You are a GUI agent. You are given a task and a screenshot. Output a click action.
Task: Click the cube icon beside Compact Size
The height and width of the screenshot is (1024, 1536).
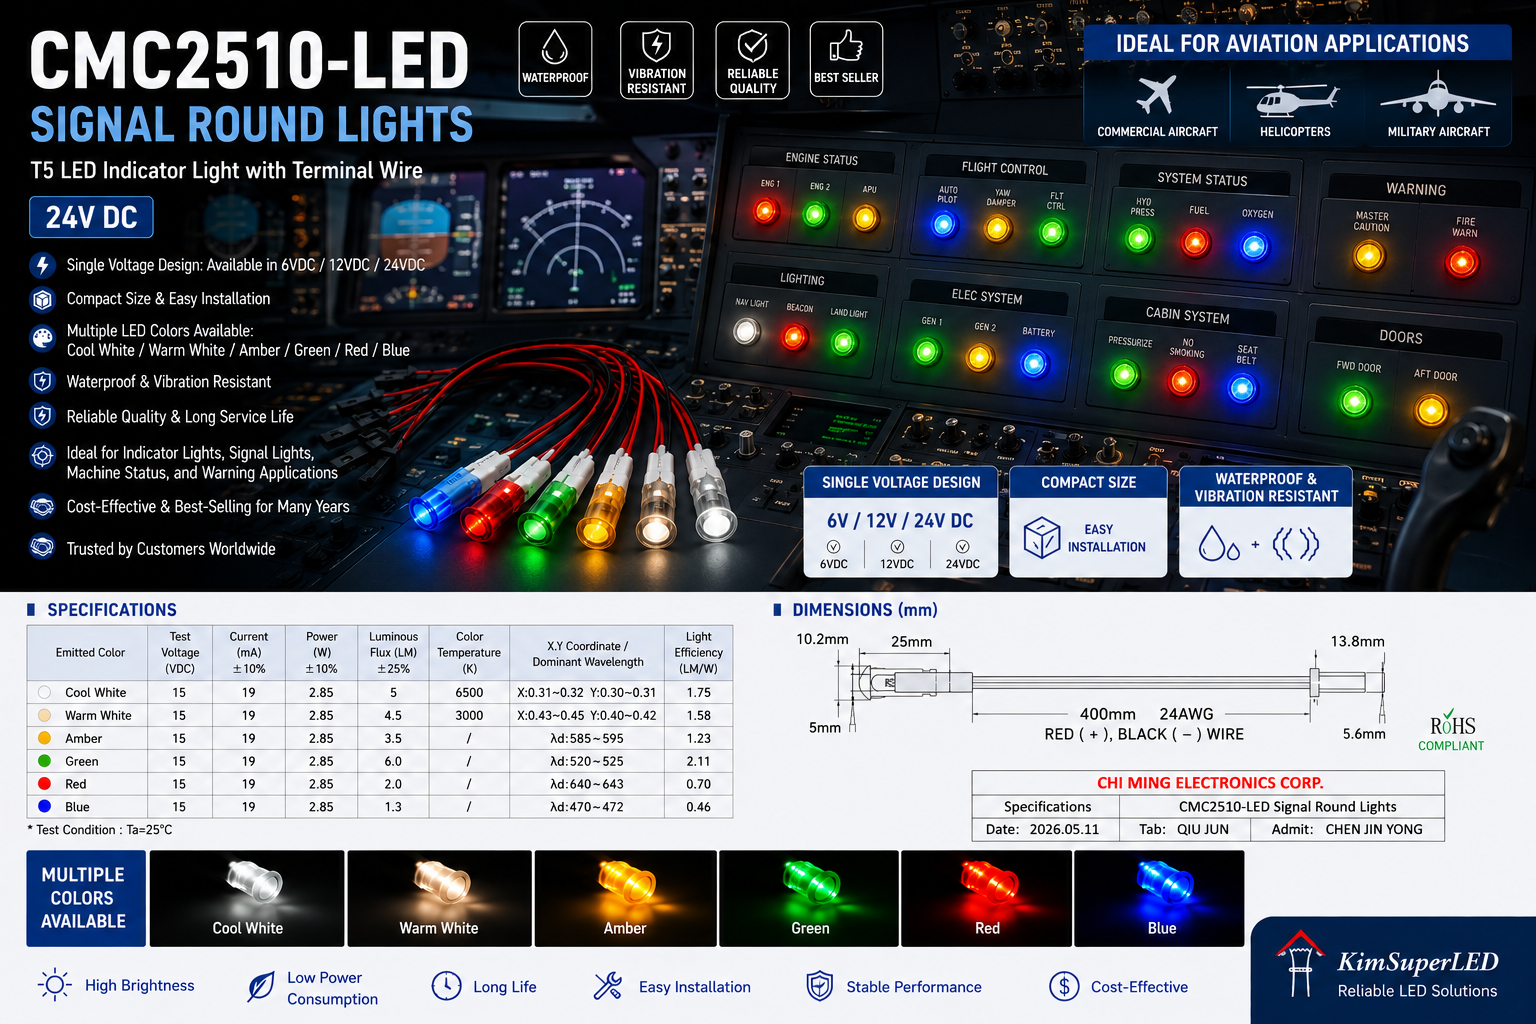point(42,299)
